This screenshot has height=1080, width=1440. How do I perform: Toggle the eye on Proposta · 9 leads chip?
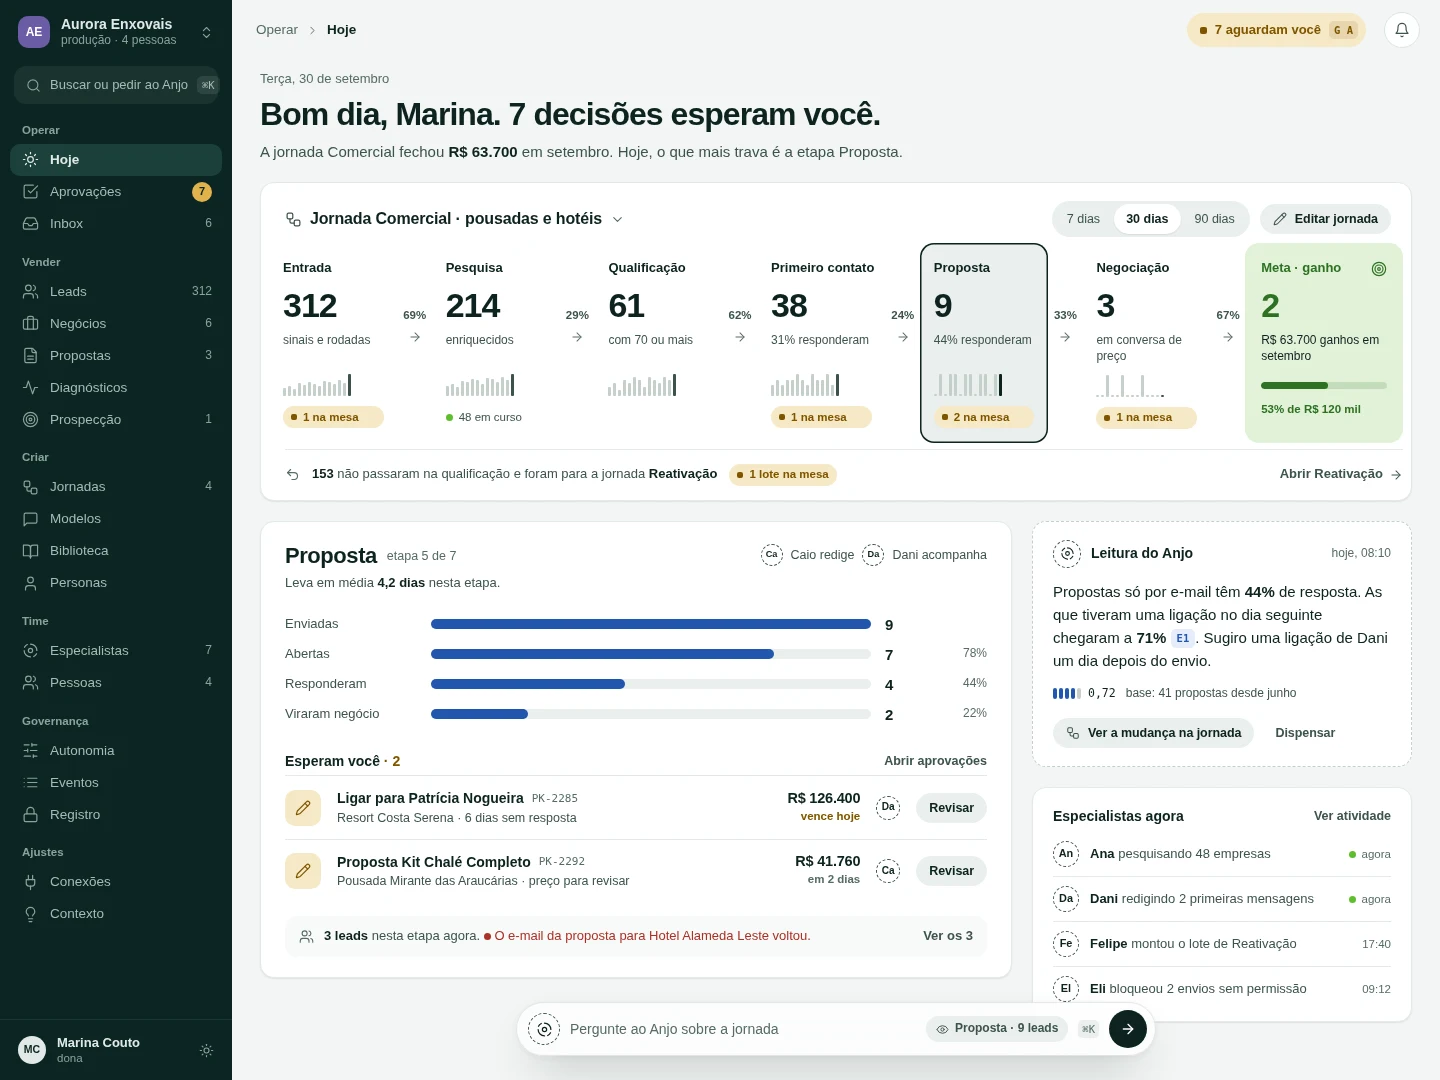coord(942,1029)
